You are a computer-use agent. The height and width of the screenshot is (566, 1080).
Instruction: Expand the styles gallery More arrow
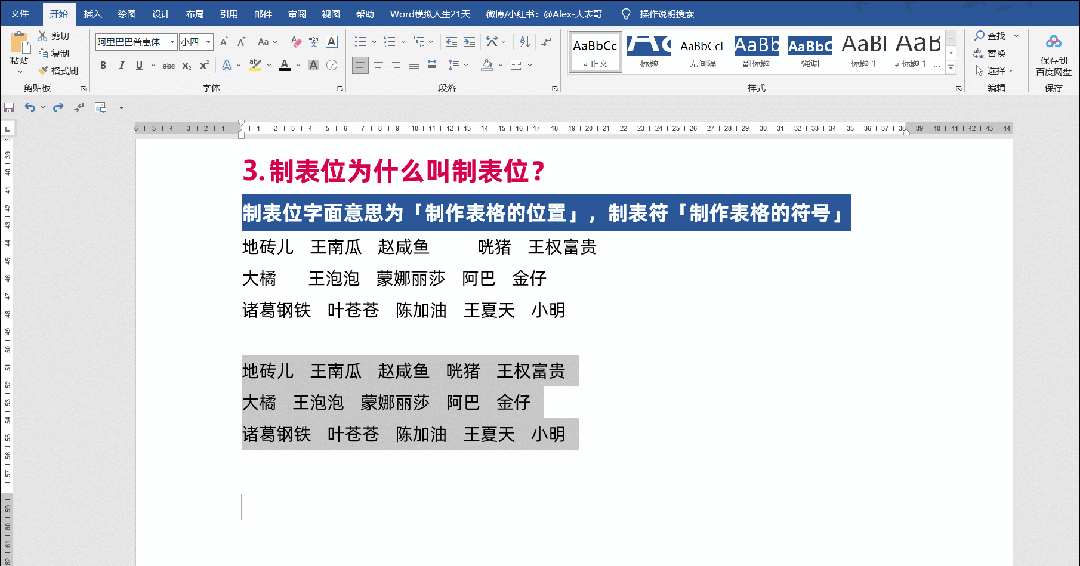[x=951, y=68]
